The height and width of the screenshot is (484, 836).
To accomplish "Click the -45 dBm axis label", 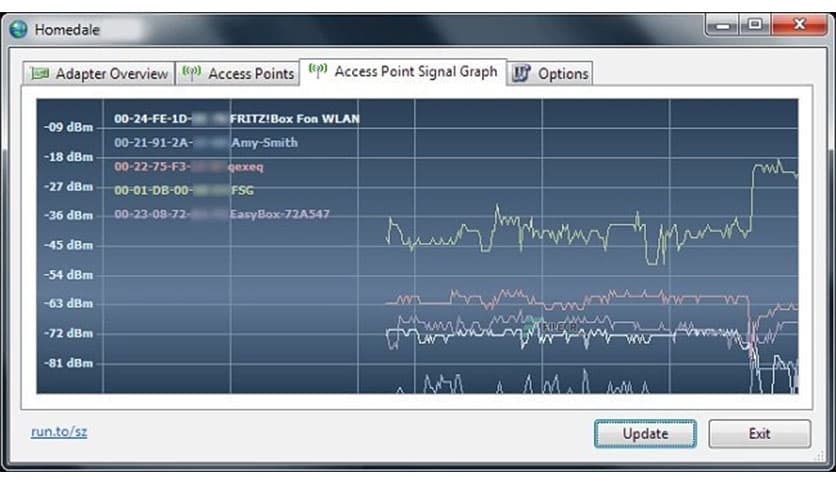I will (x=68, y=245).
